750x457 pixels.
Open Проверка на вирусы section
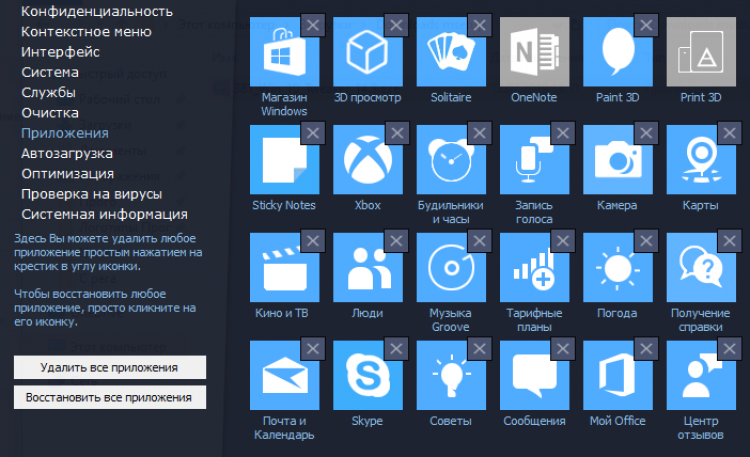91,194
